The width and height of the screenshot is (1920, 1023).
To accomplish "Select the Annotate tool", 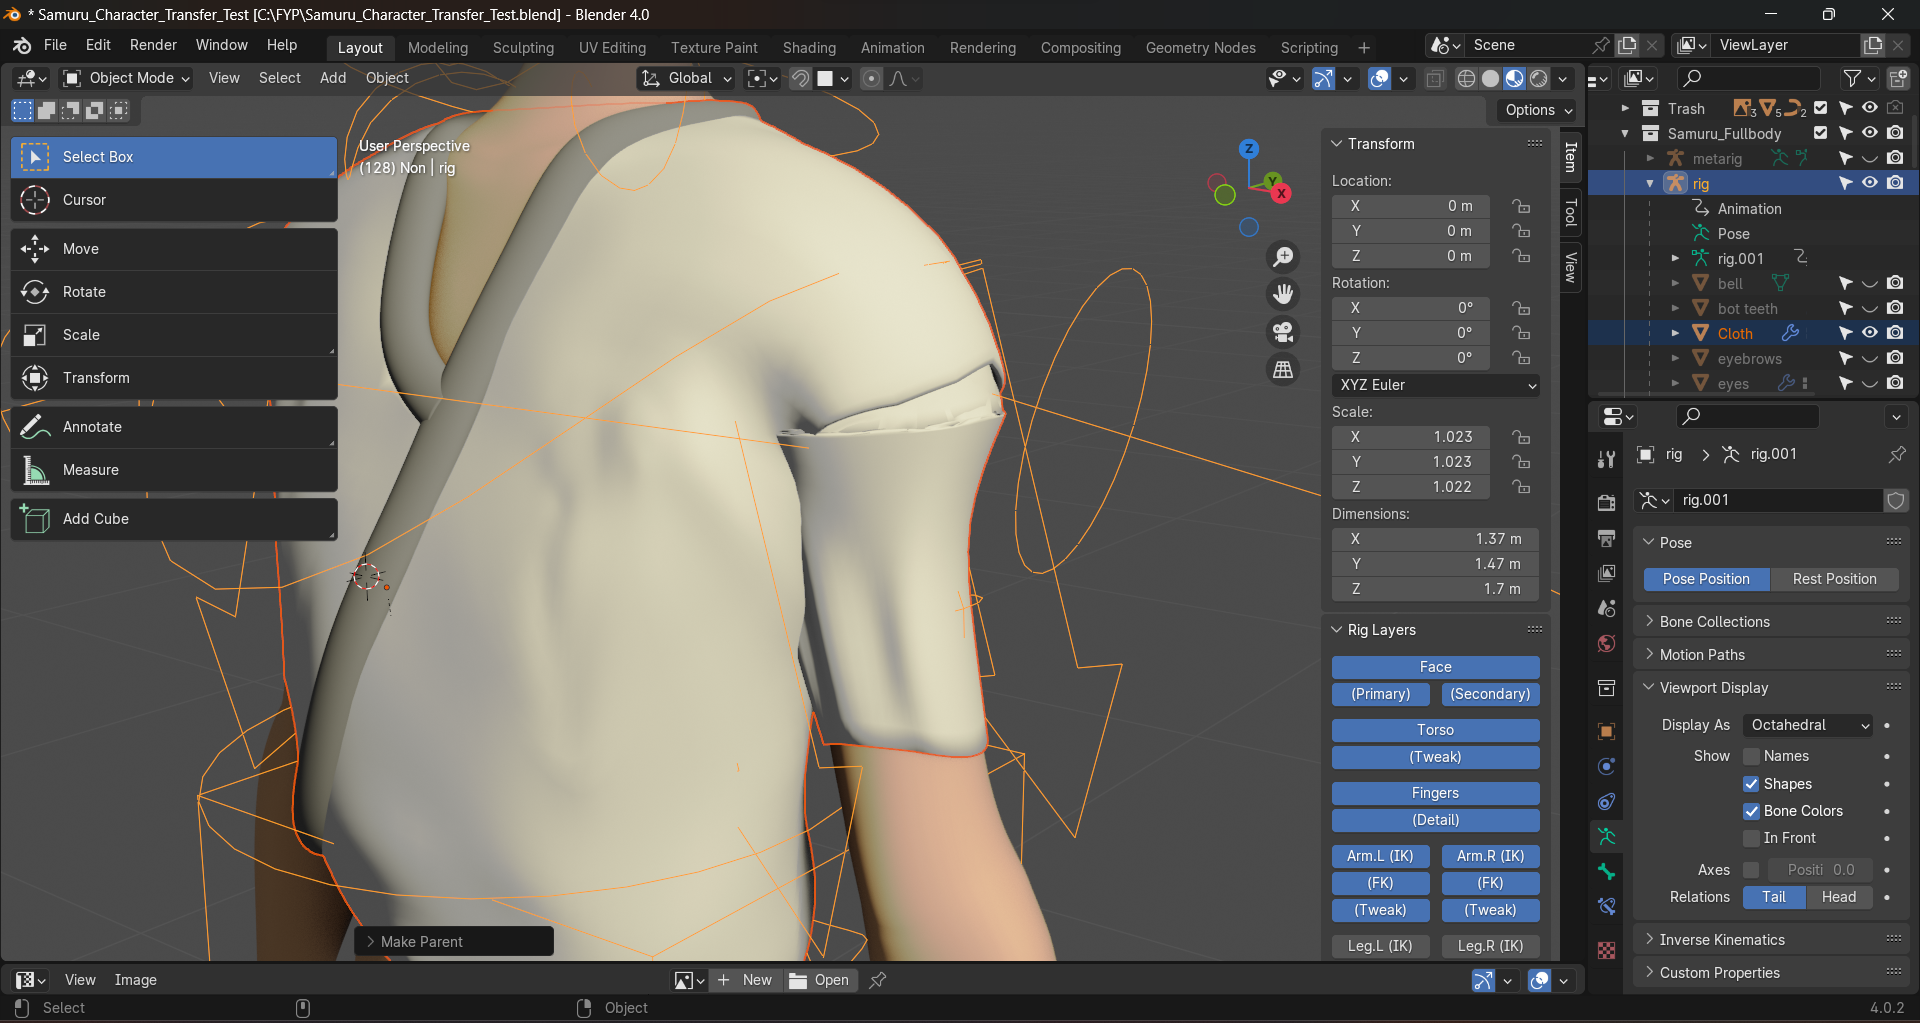I will tap(174, 427).
